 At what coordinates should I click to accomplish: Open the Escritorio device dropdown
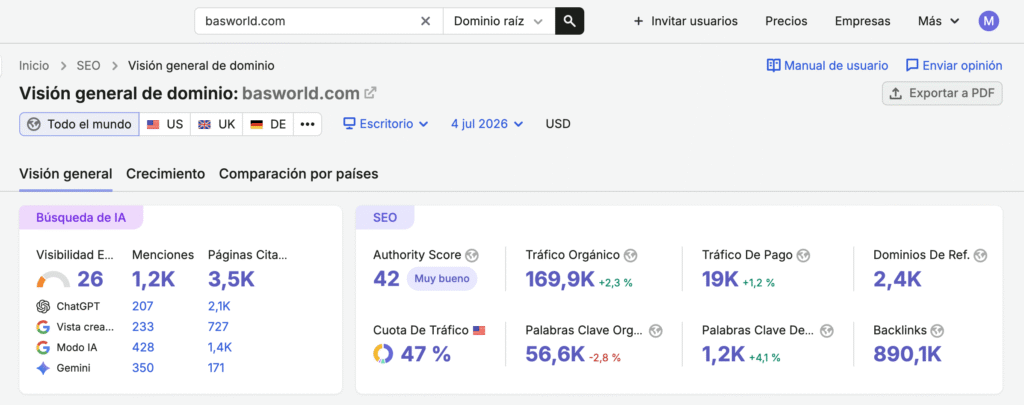(386, 123)
